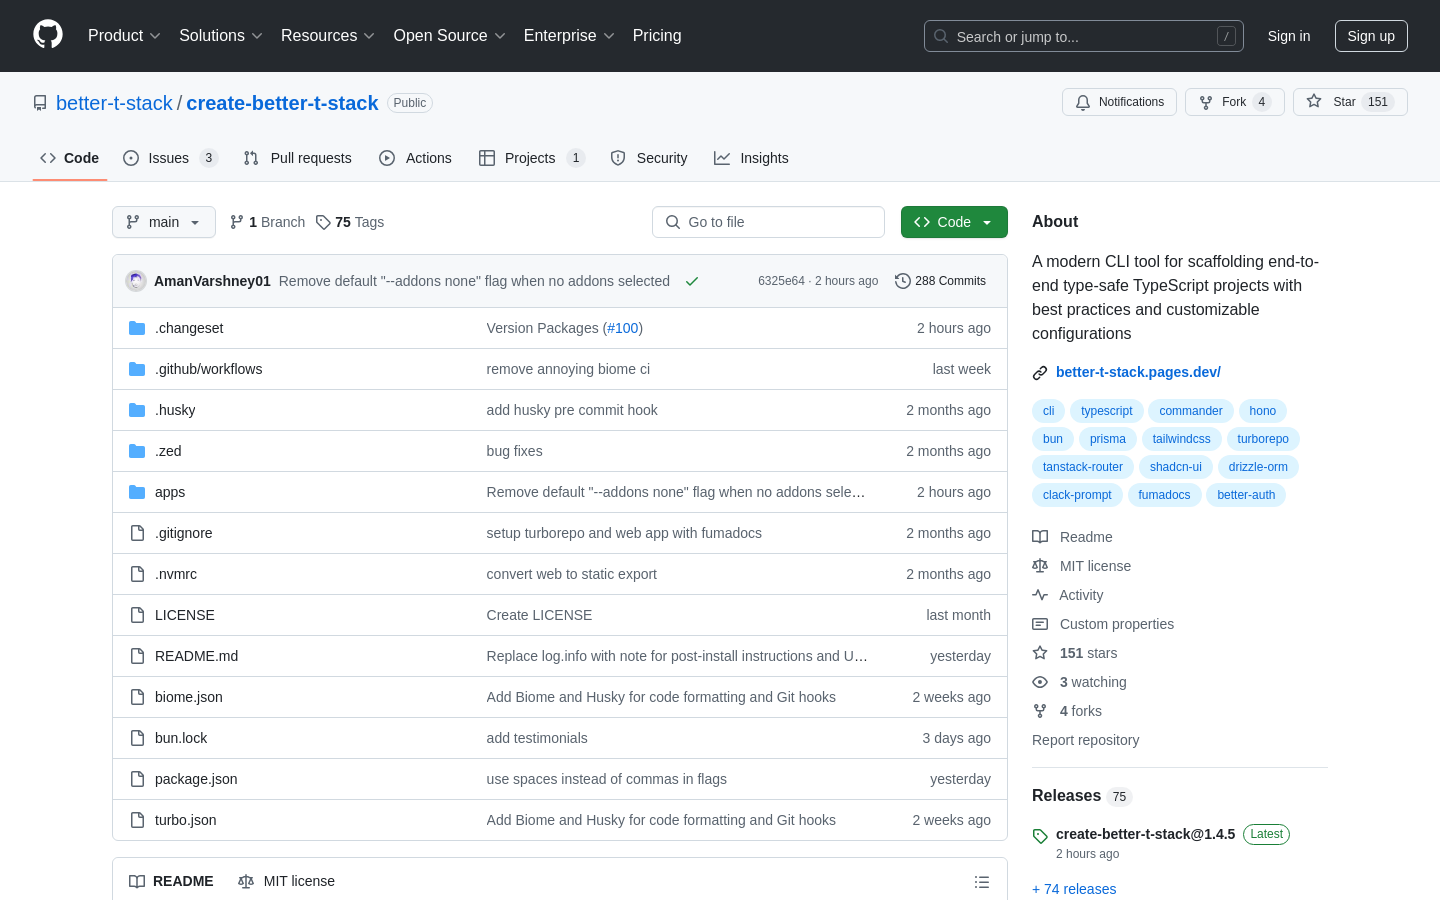Image resolution: width=1440 pixels, height=900 pixels.
Task: Open the #100 pull request link
Action: coord(622,328)
